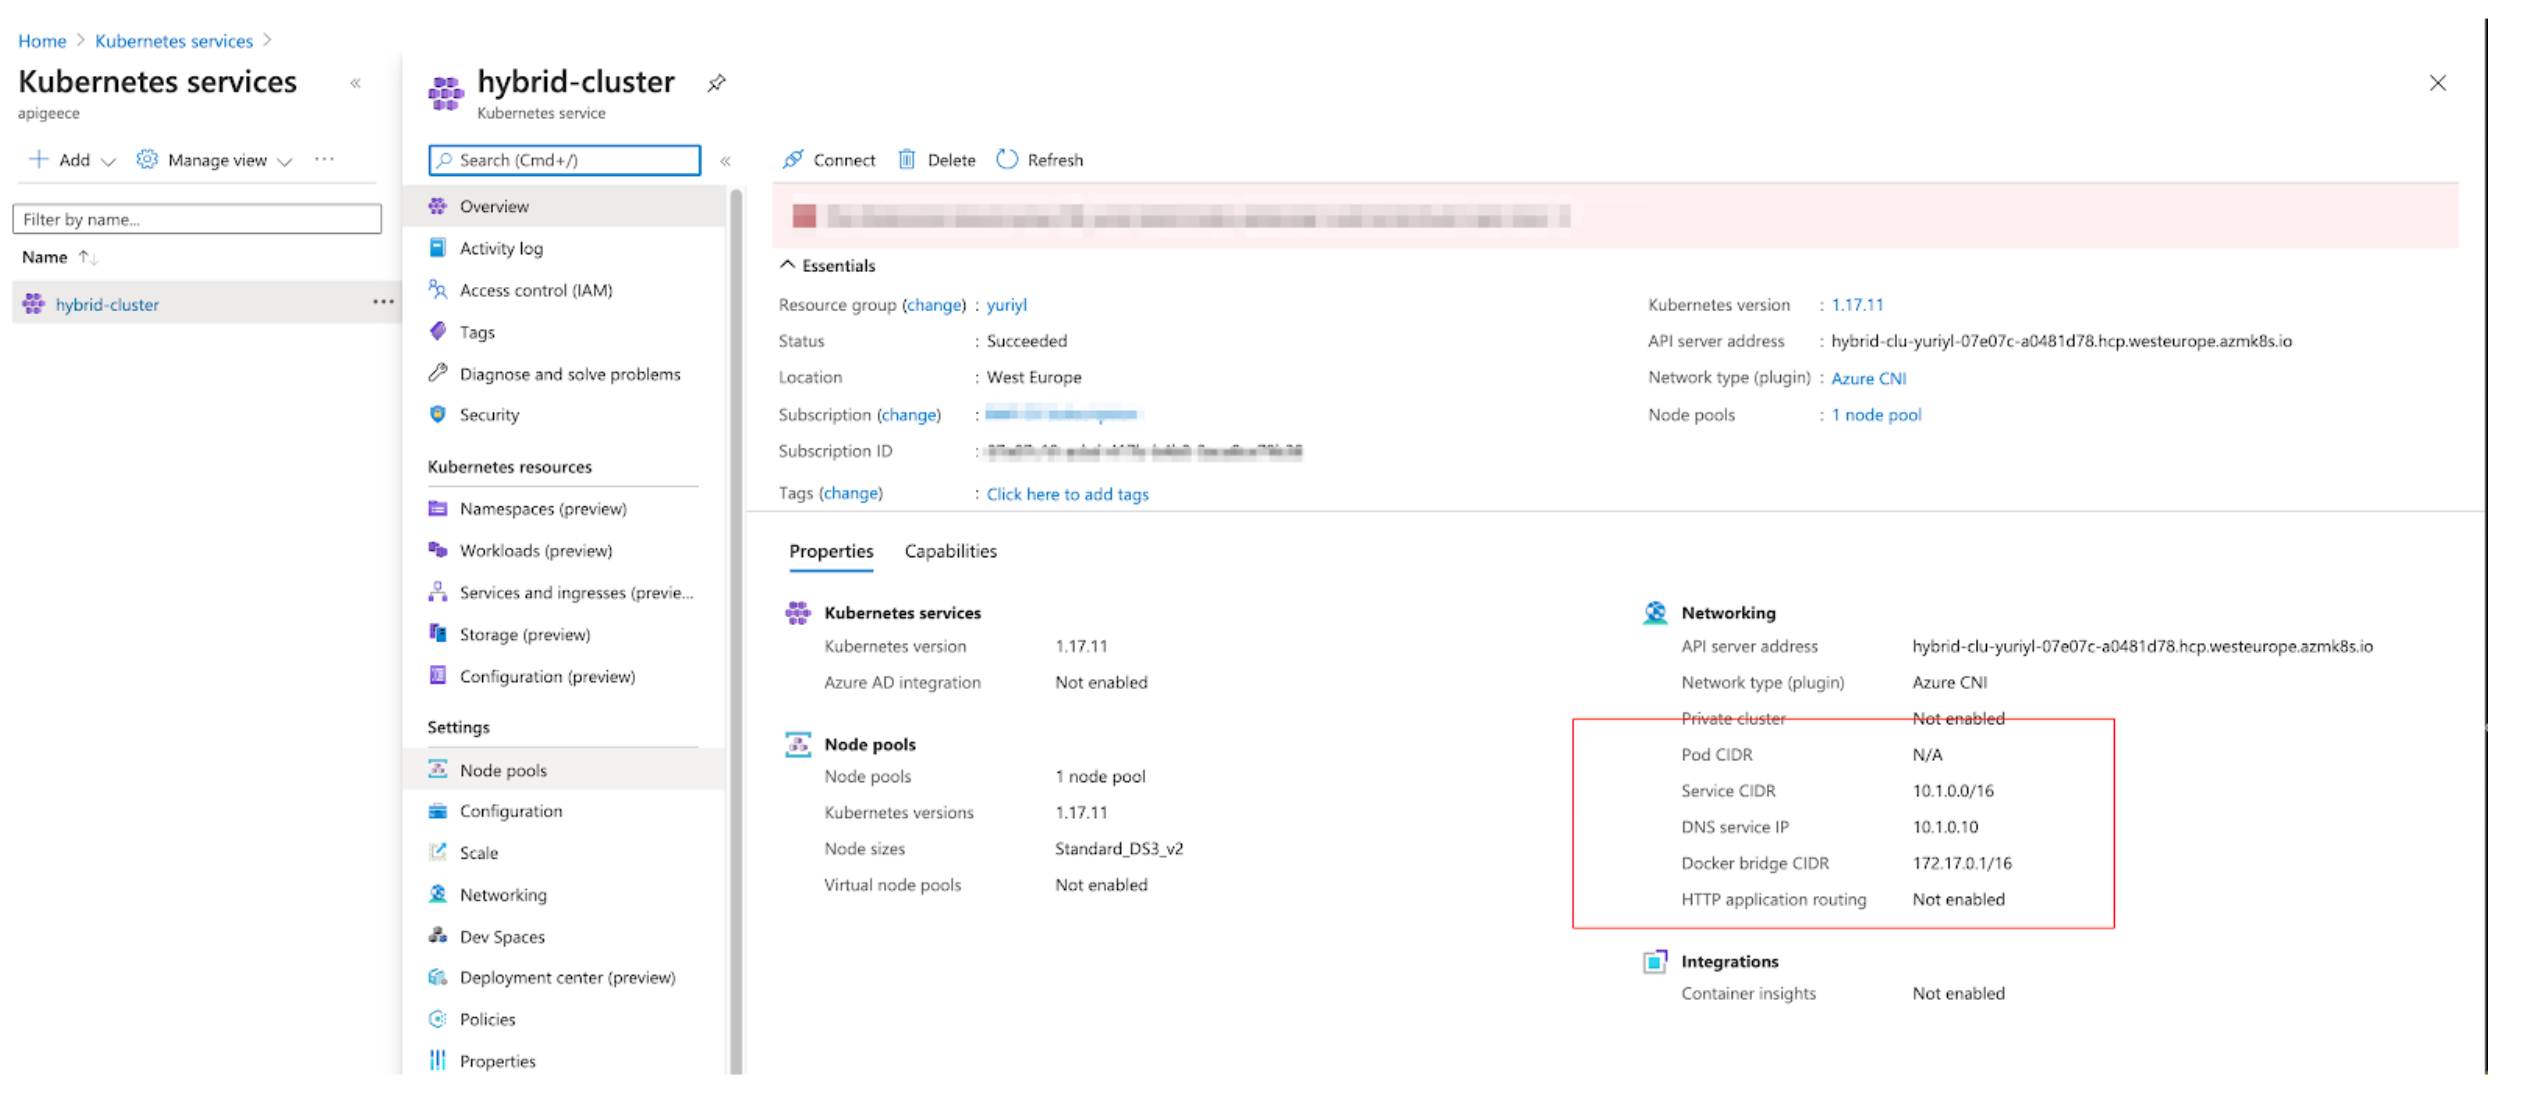Click the Workloads (preview) icon

[438, 550]
